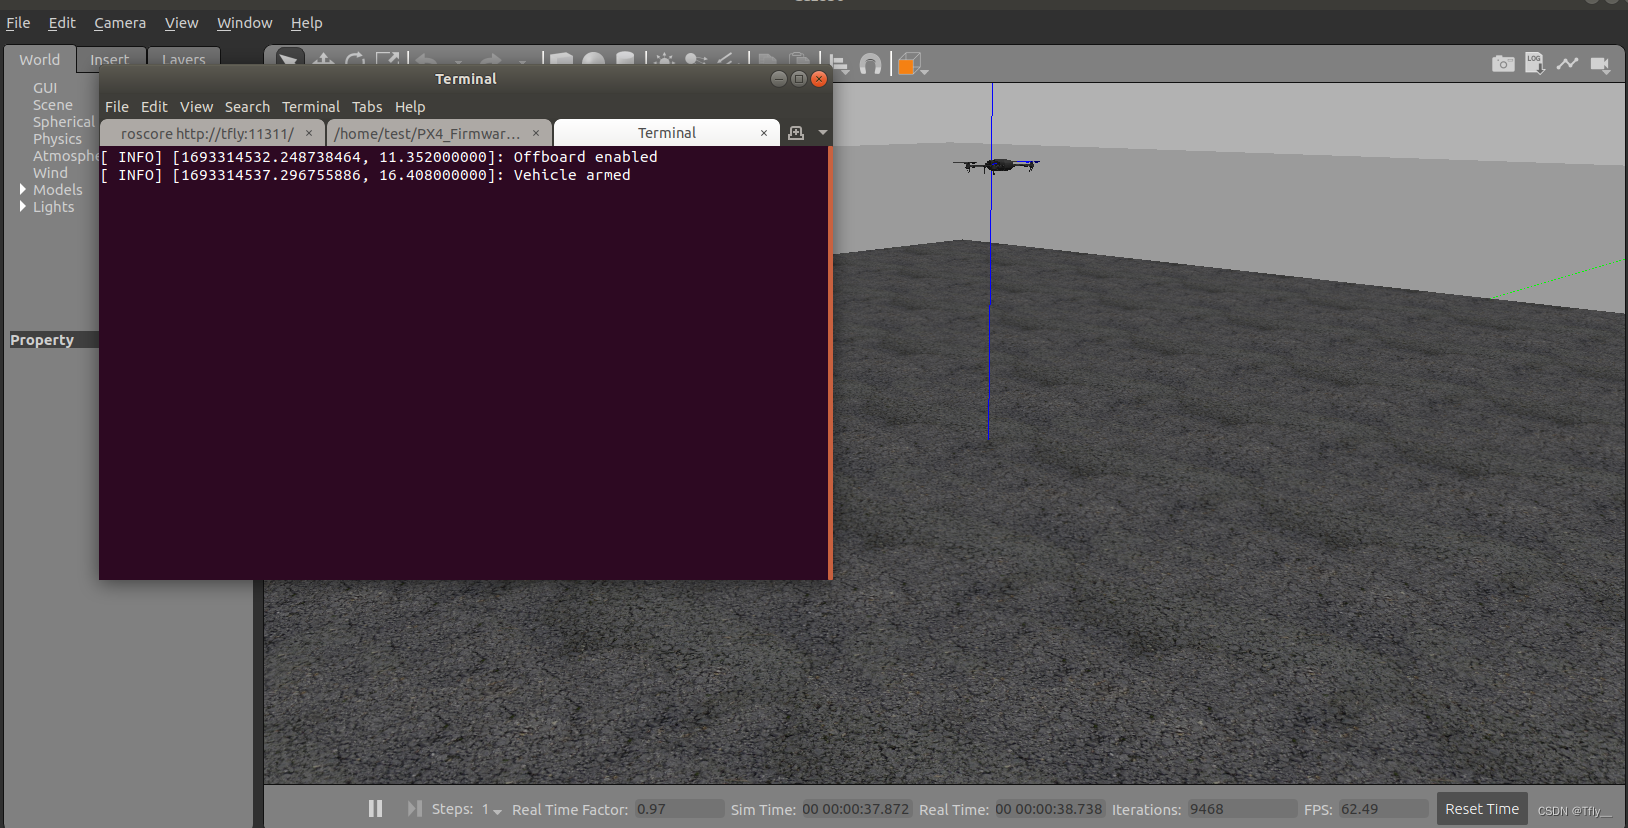Click the video record camera icon
The height and width of the screenshot is (828, 1628).
point(1600,64)
